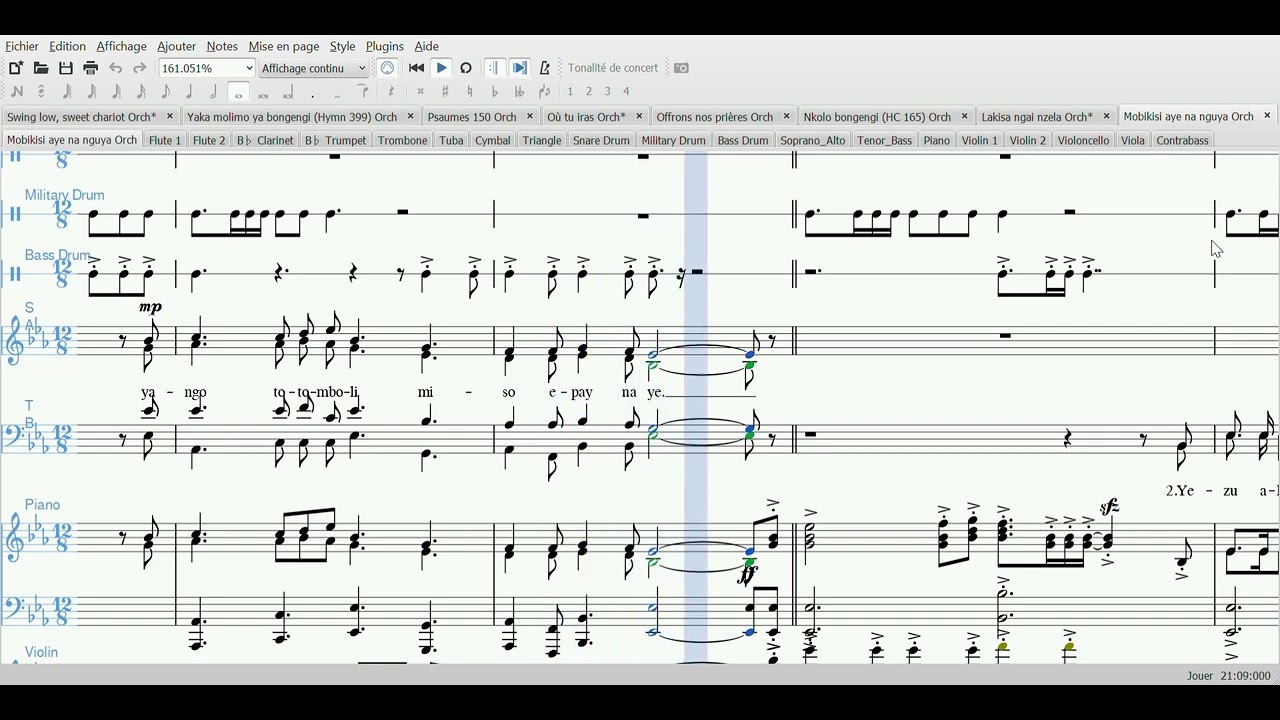Select voice 1 button
Viewport: 1280px width, 720px height.
tap(570, 92)
